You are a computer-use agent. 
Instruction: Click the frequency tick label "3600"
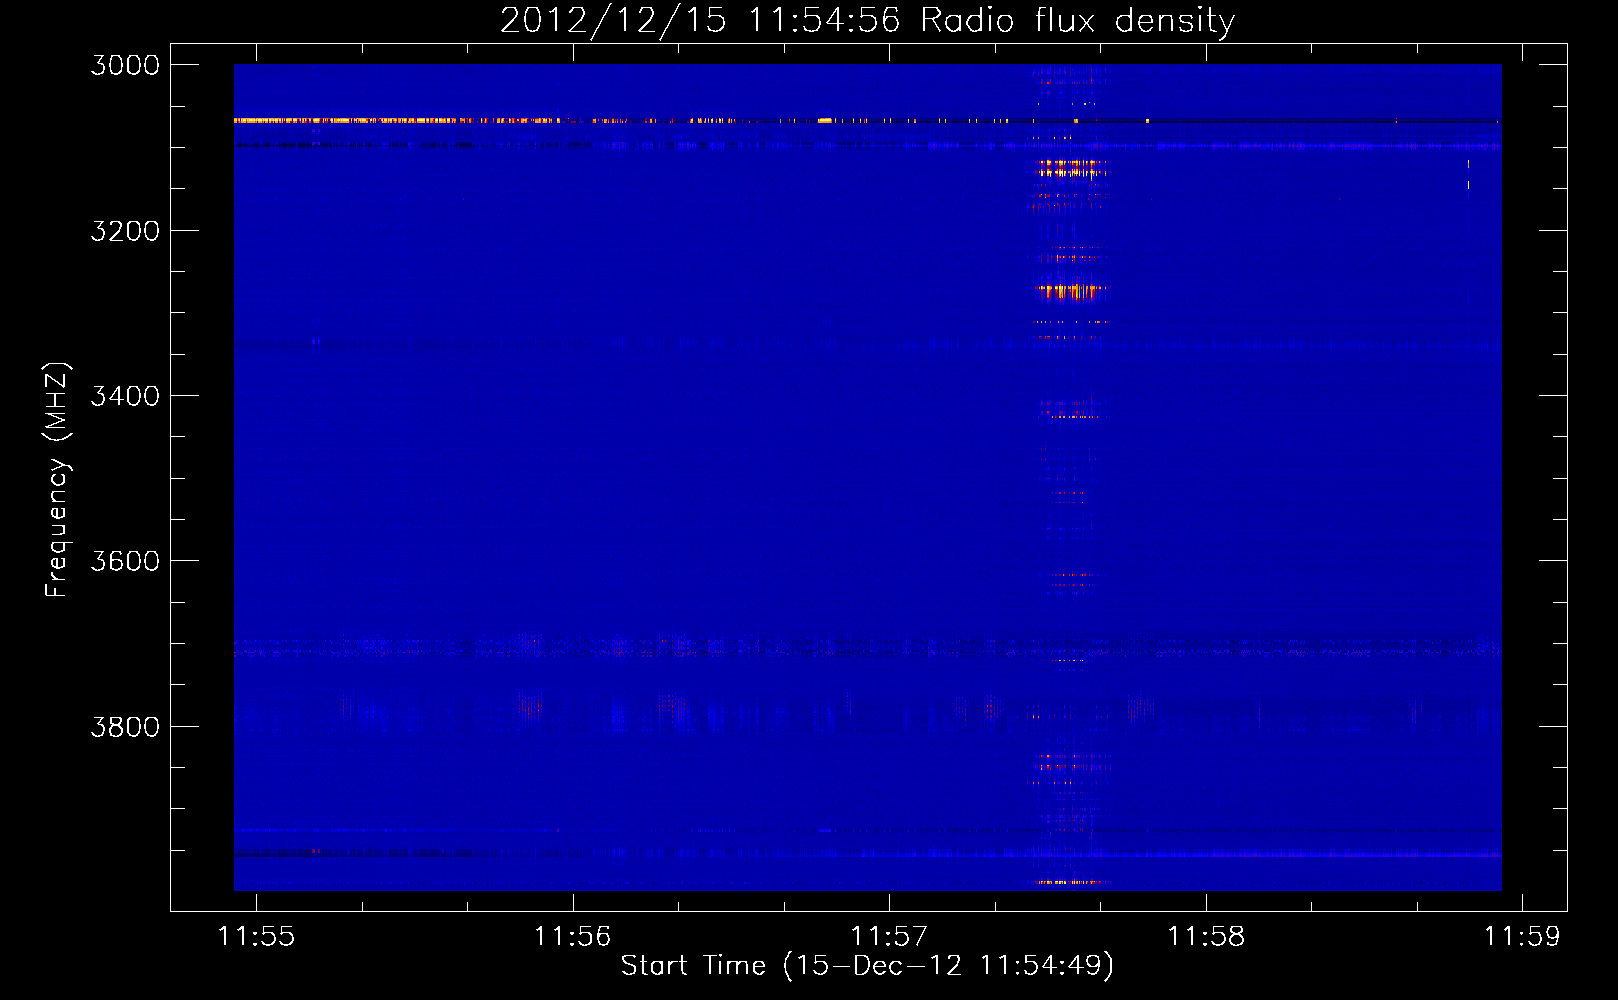coord(125,561)
